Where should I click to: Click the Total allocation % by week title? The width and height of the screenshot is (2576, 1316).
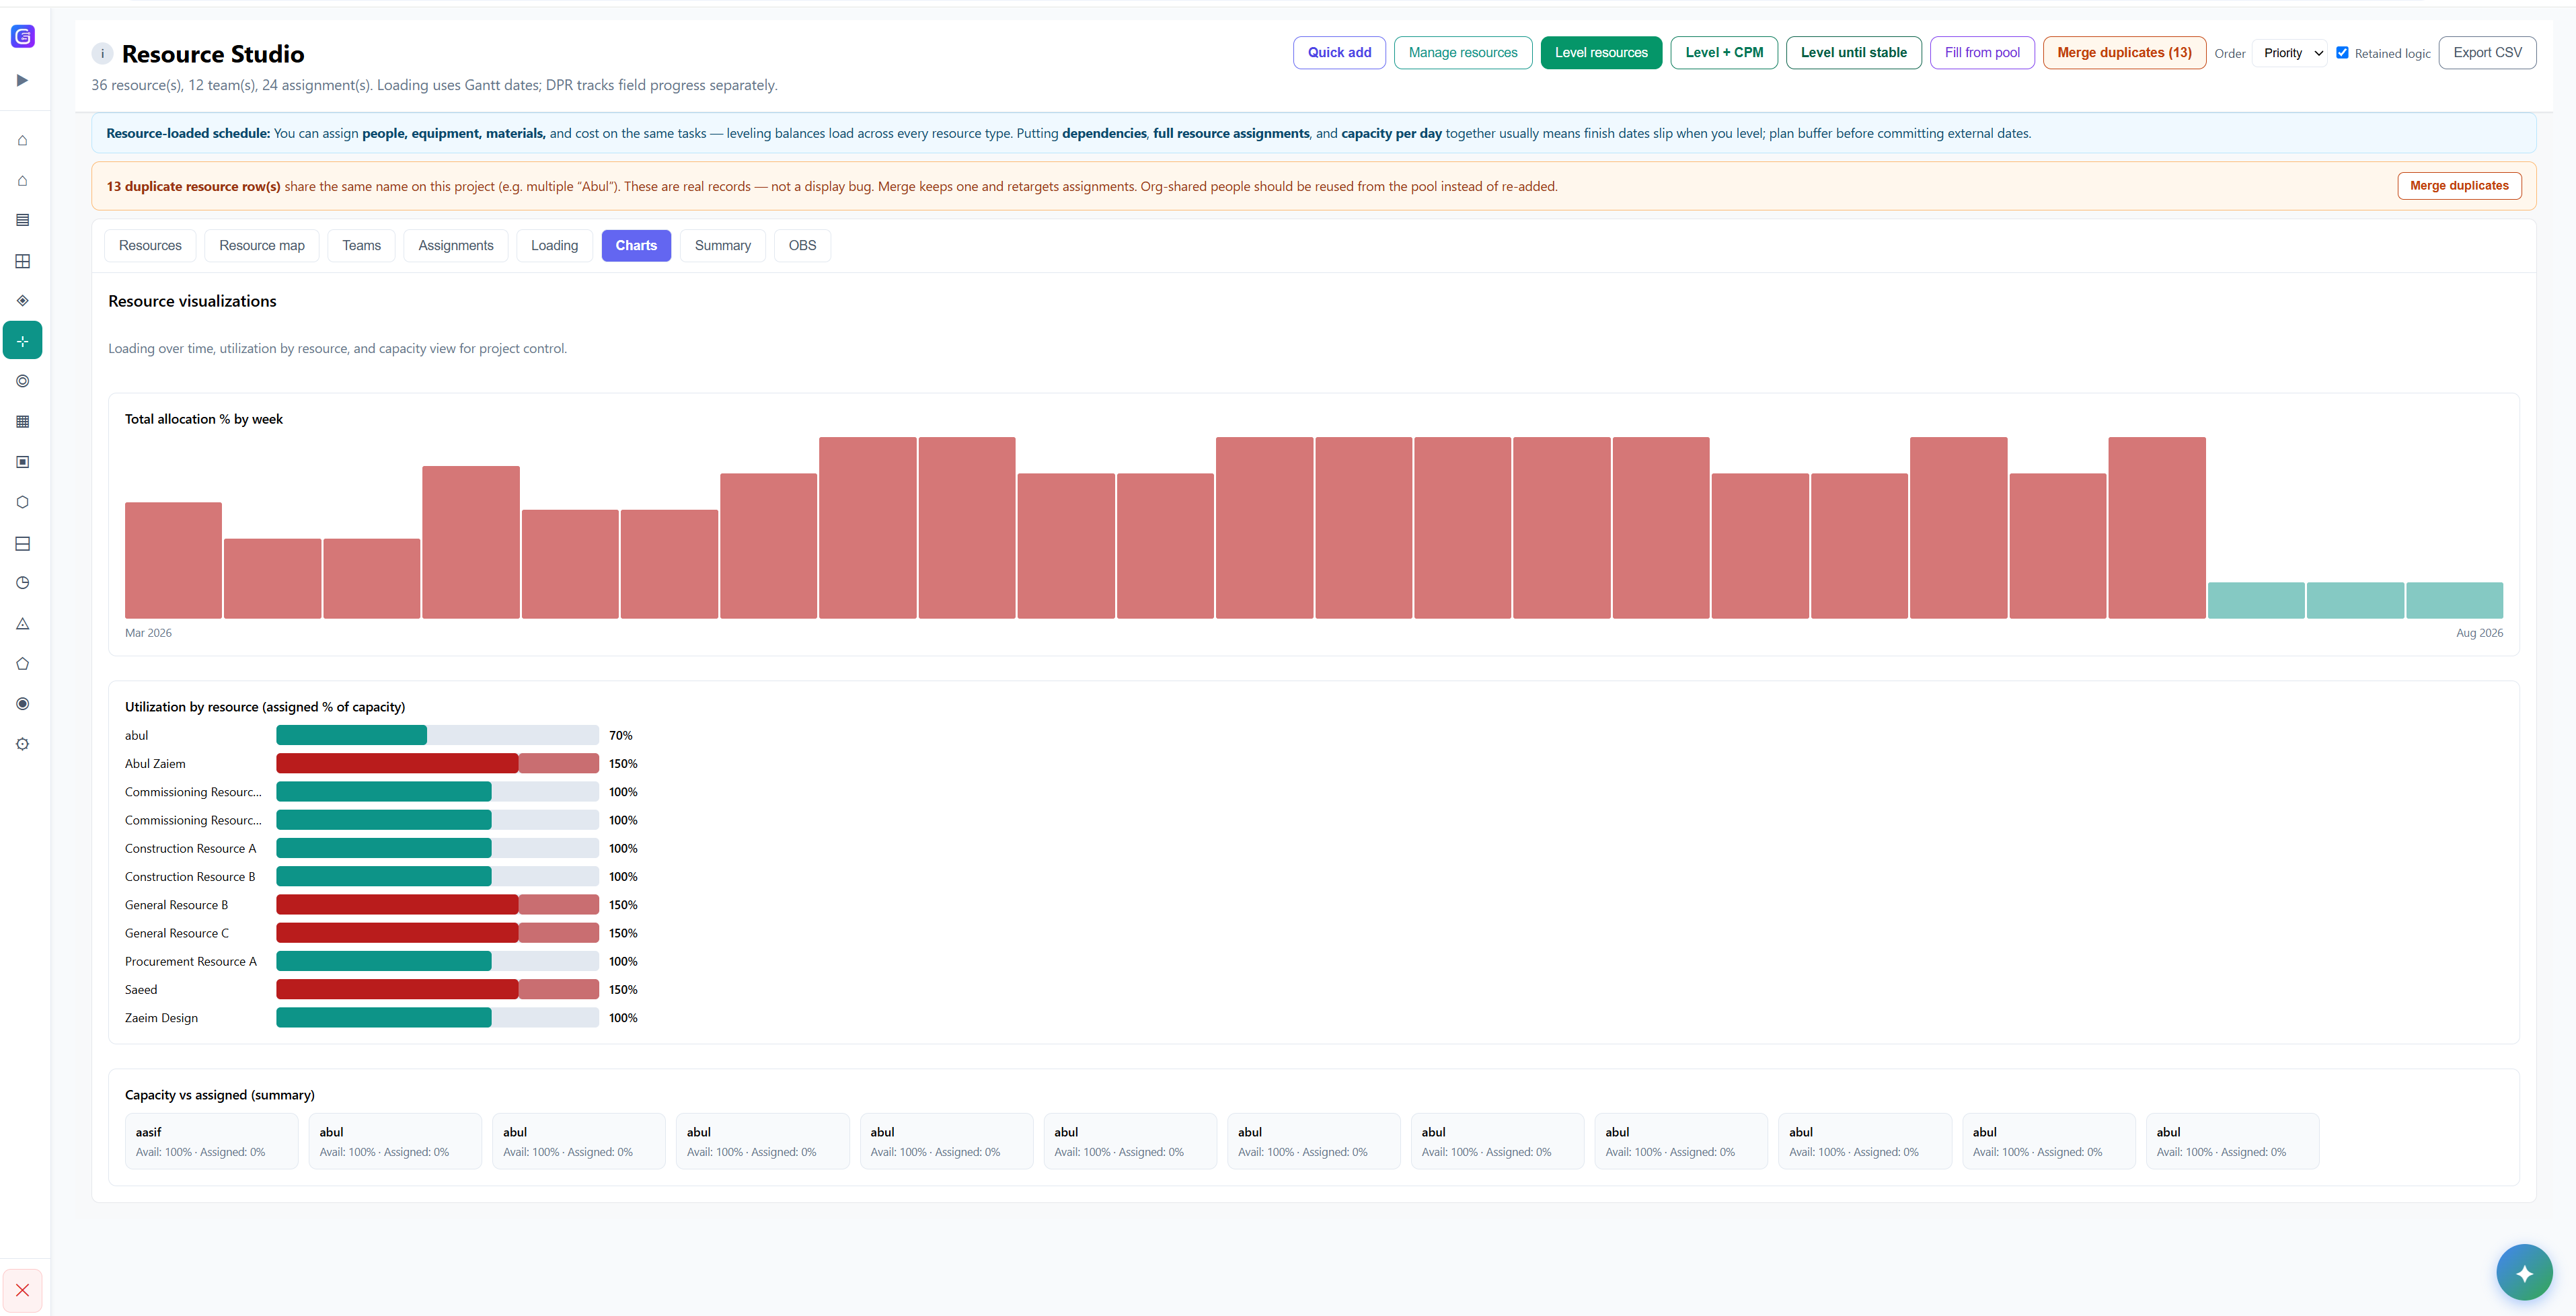pos(204,419)
